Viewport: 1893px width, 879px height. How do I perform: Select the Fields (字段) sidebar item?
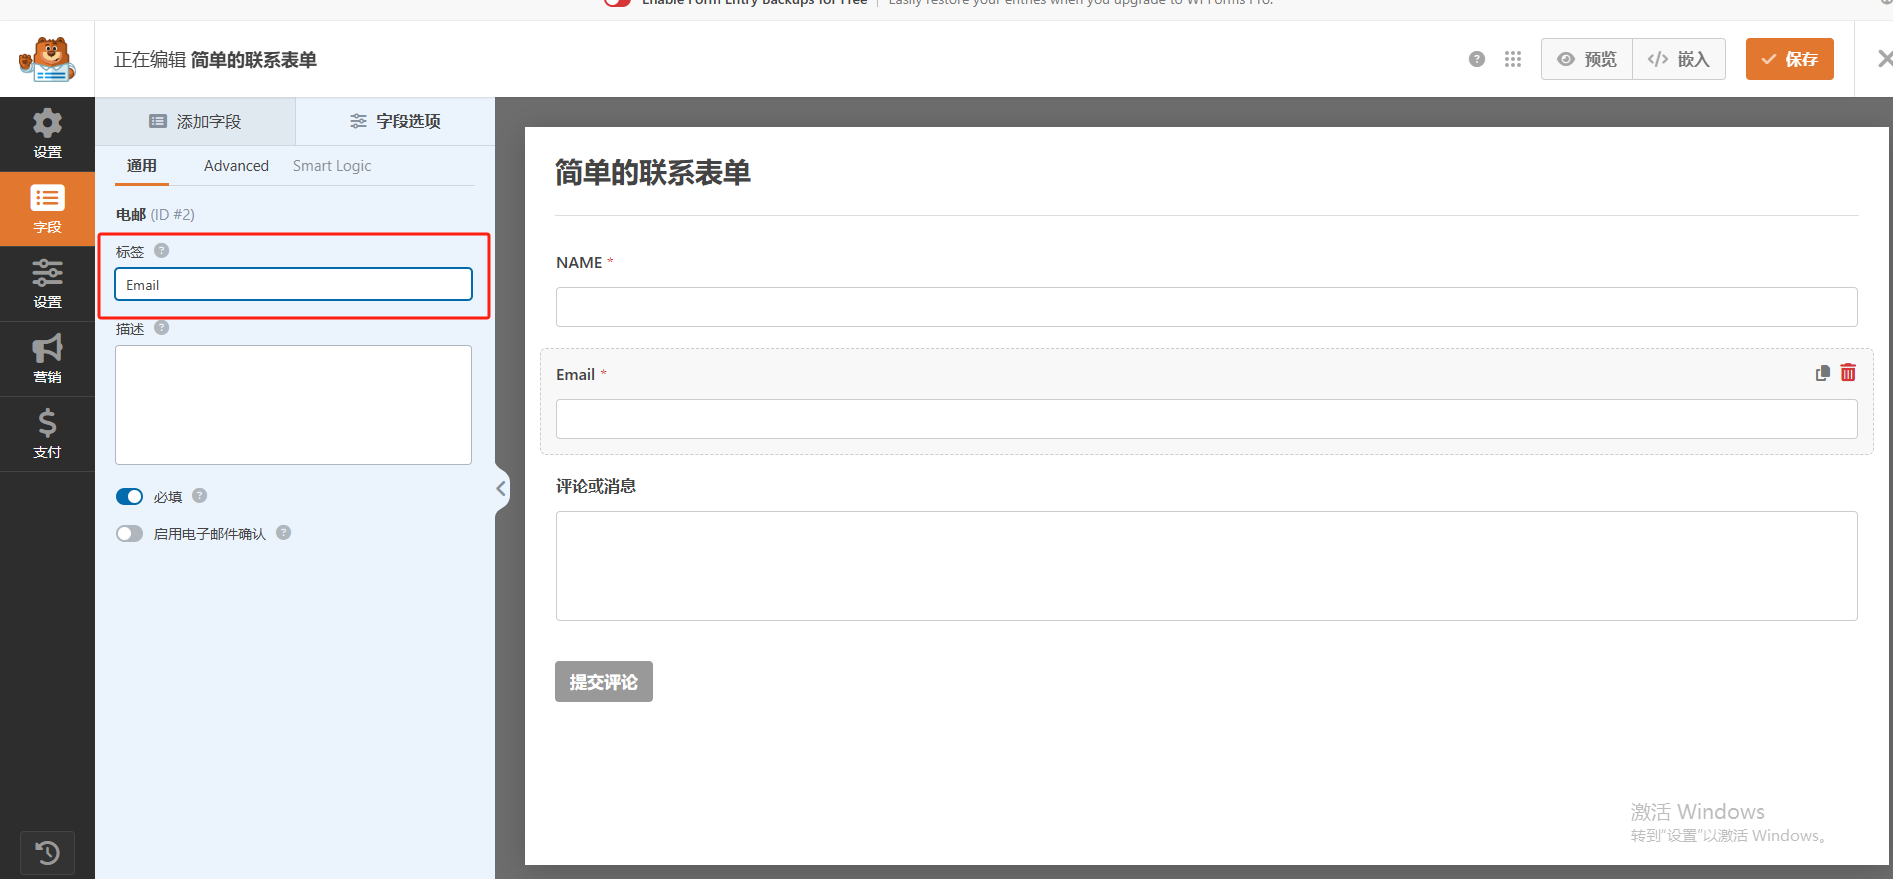click(x=47, y=209)
